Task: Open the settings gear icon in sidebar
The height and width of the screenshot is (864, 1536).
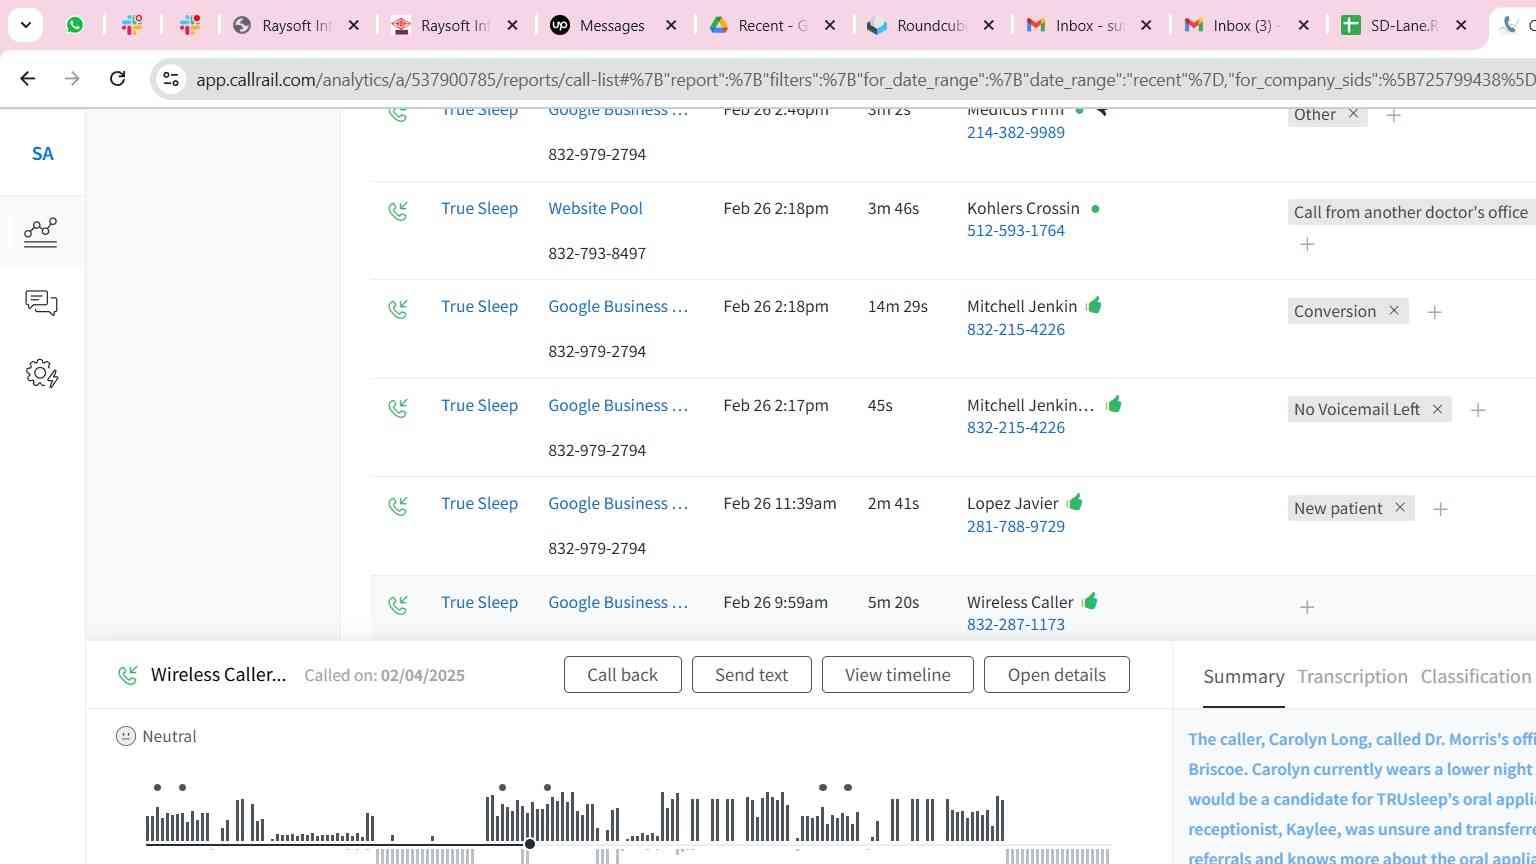Action: 42,374
